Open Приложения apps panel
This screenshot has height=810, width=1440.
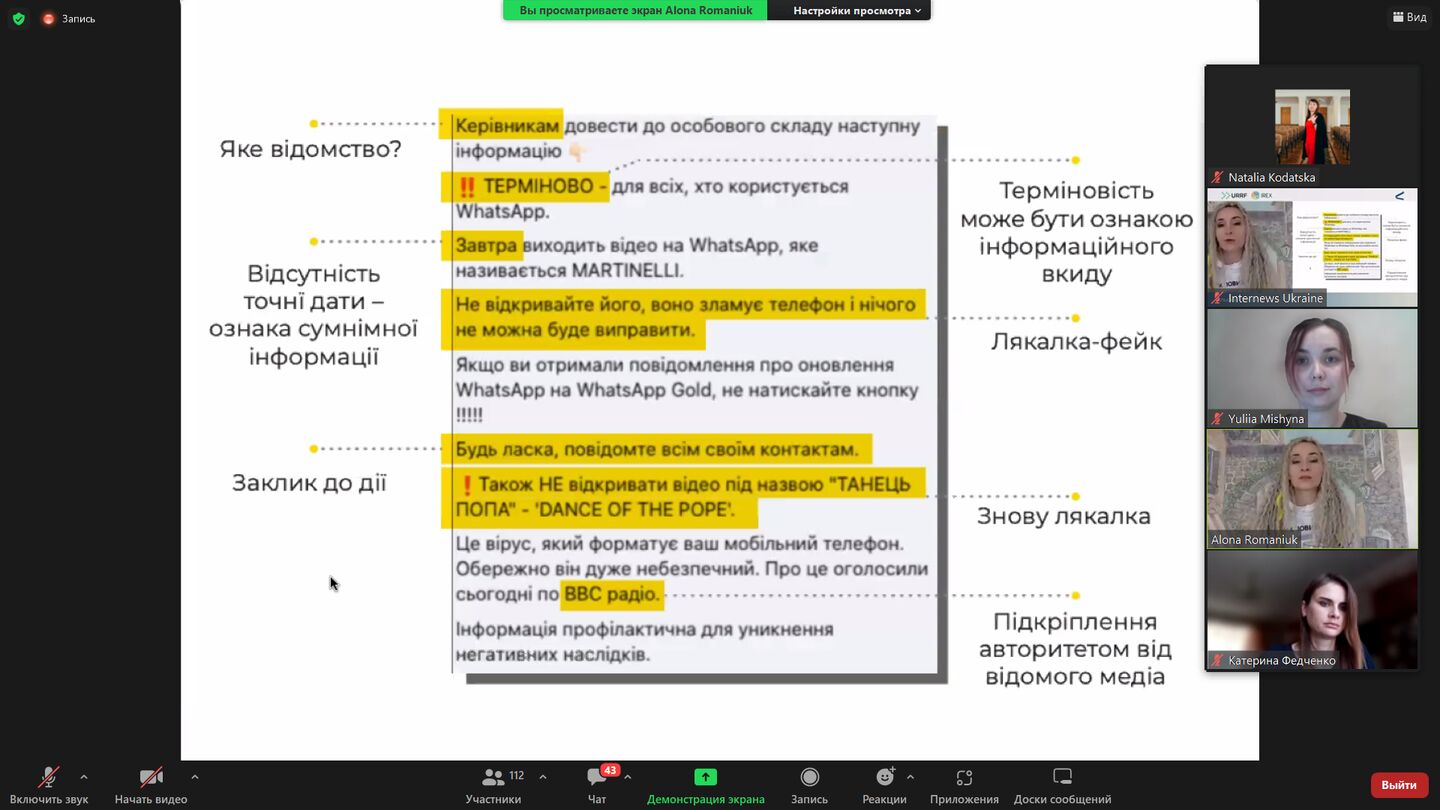pos(964,785)
